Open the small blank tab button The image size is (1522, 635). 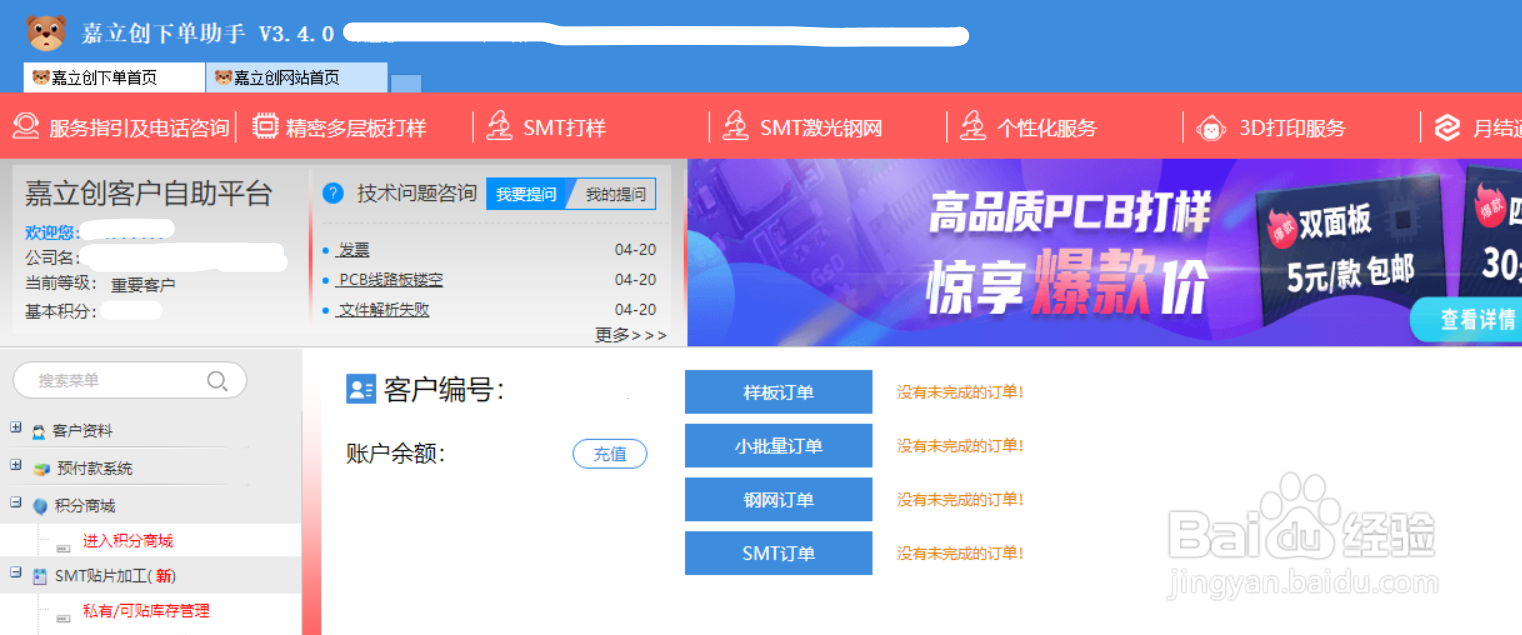(406, 83)
